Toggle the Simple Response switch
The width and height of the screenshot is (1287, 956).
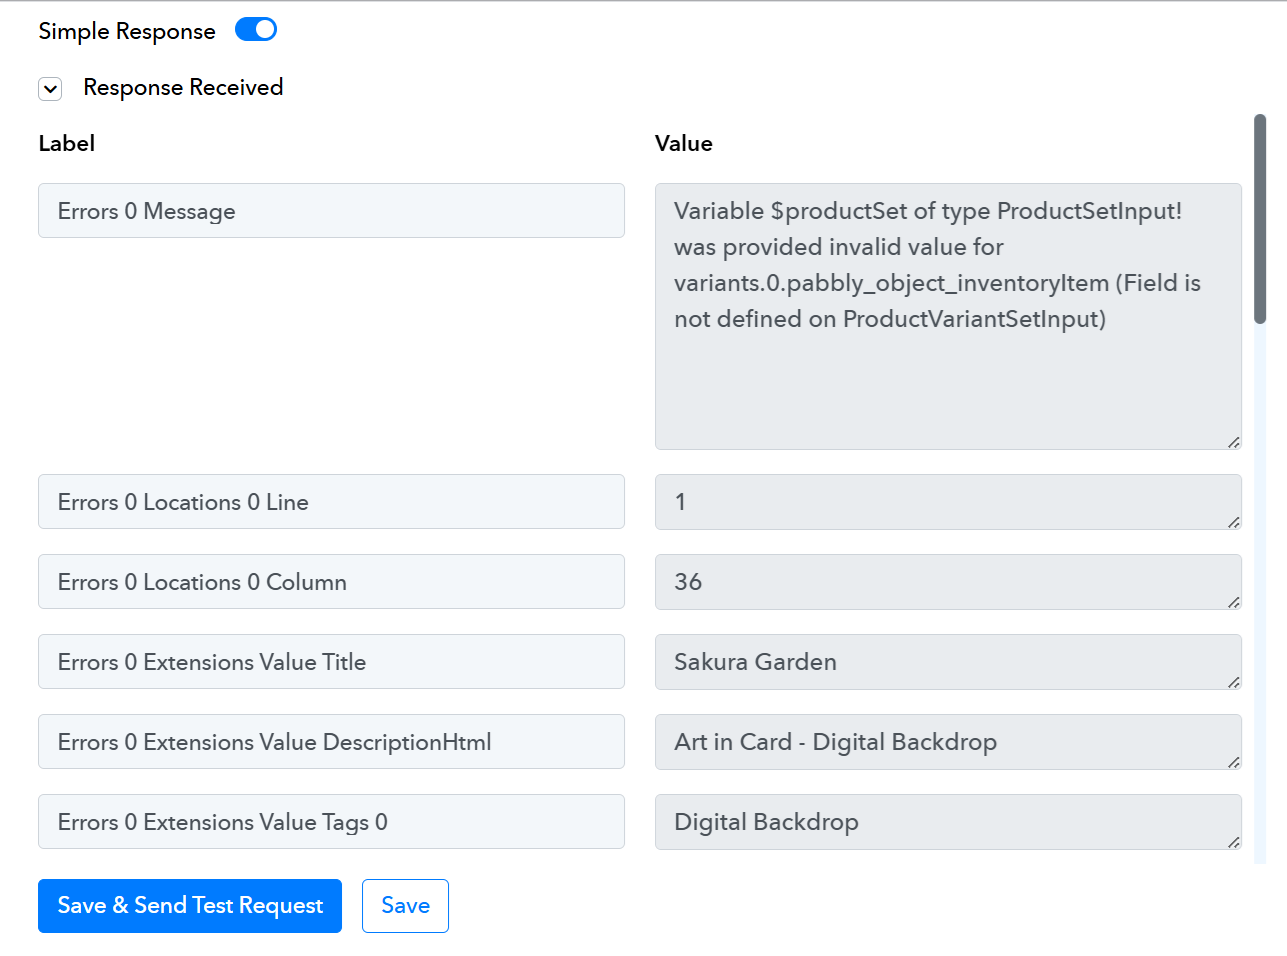pyautogui.click(x=256, y=30)
